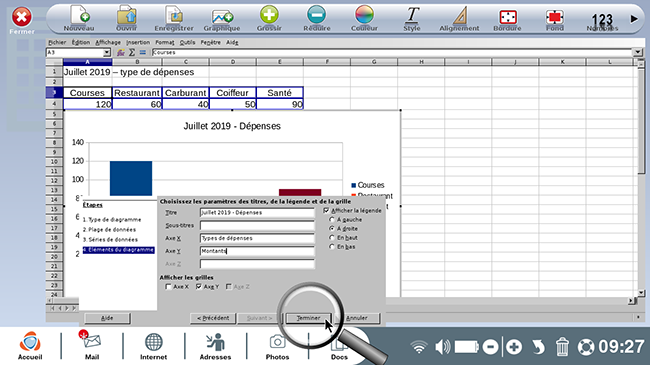Click the formula input line
The width and height of the screenshot is (650, 365).
[392, 52]
